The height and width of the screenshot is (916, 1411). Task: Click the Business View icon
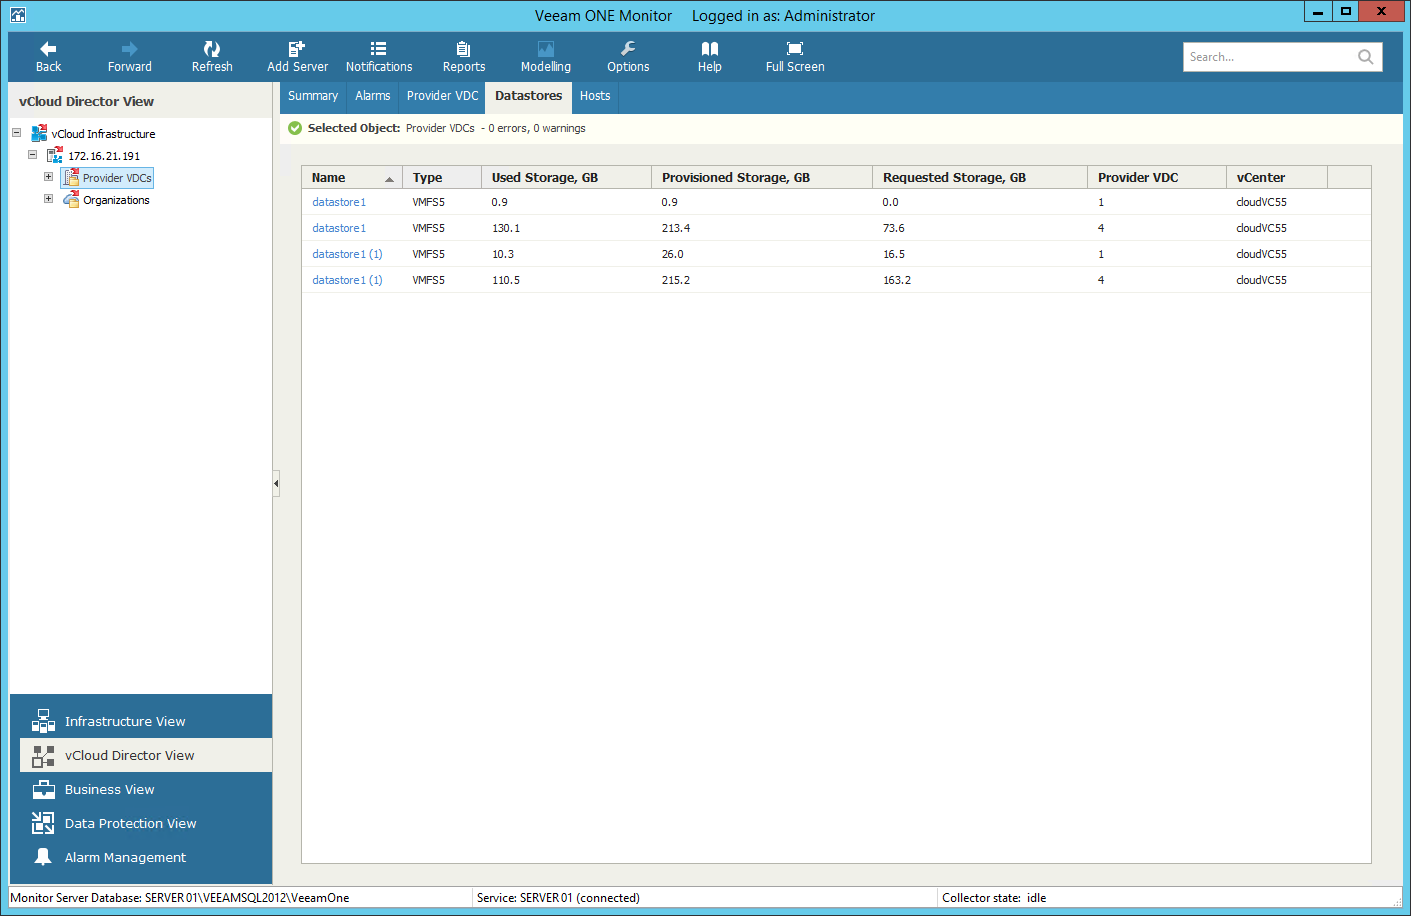click(x=43, y=789)
